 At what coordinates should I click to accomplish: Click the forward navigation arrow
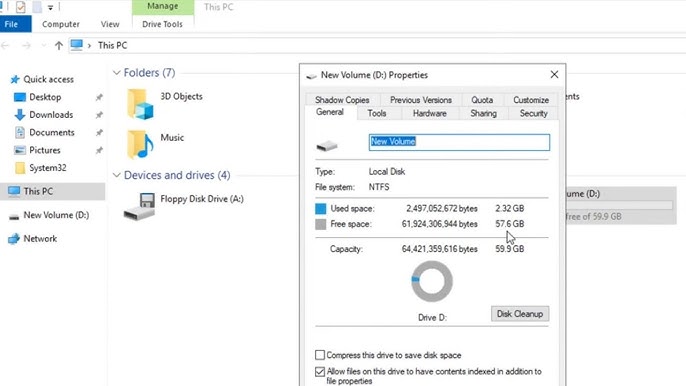coord(26,46)
